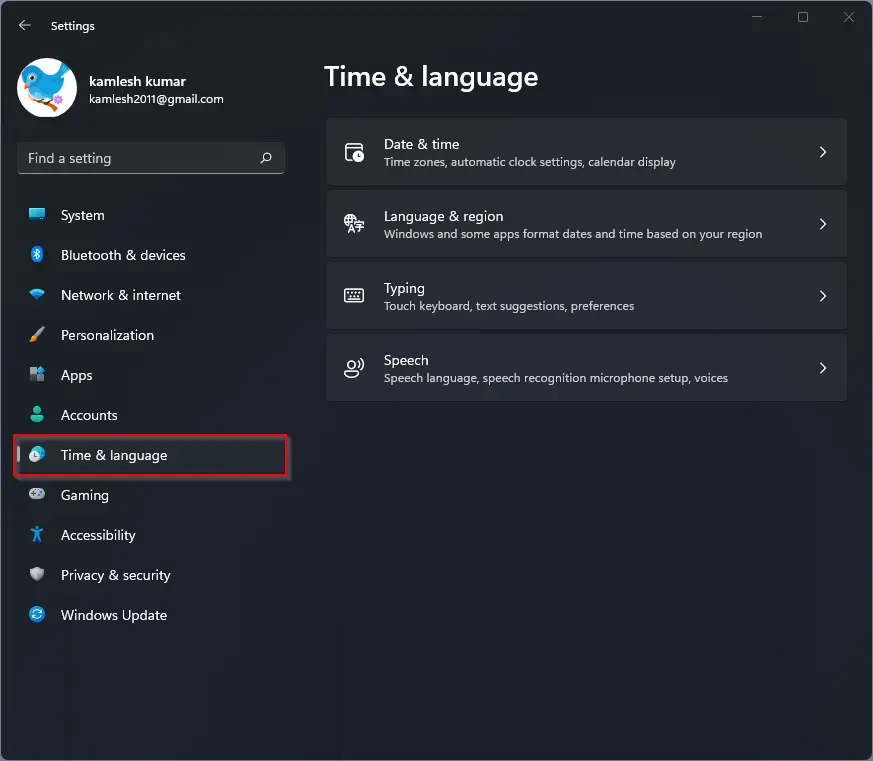Click the Windows Update sync icon
This screenshot has width=873, height=761.
37,614
